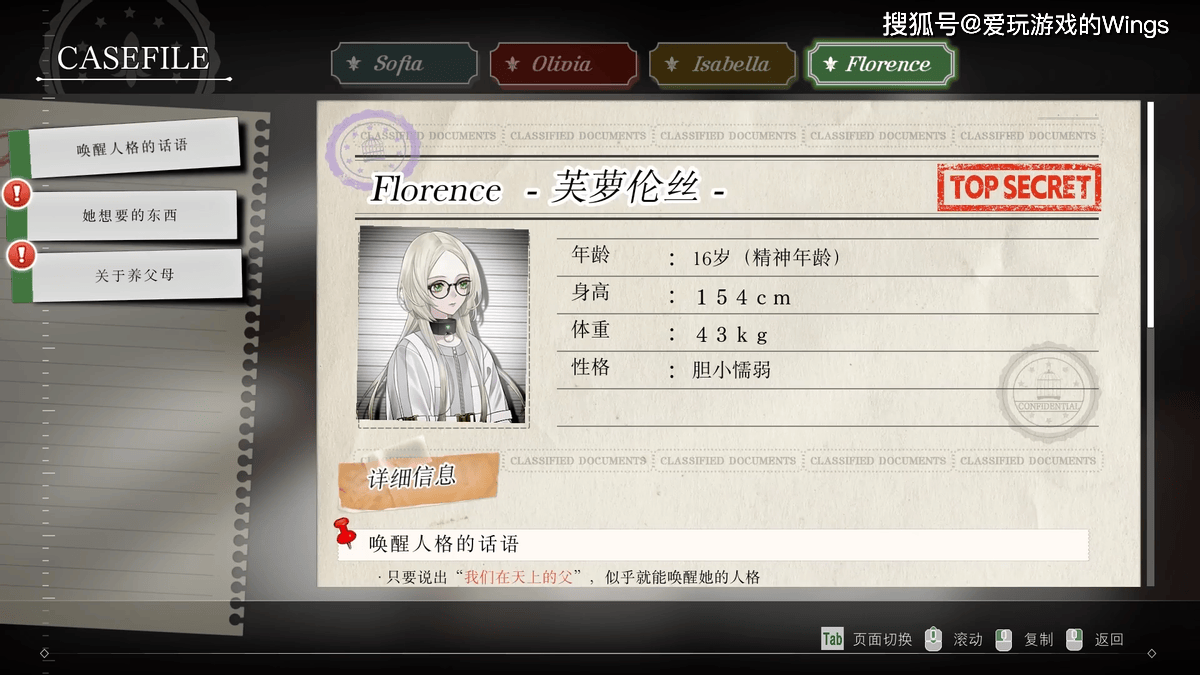Open the Olivia case tab

tap(563, 64)
